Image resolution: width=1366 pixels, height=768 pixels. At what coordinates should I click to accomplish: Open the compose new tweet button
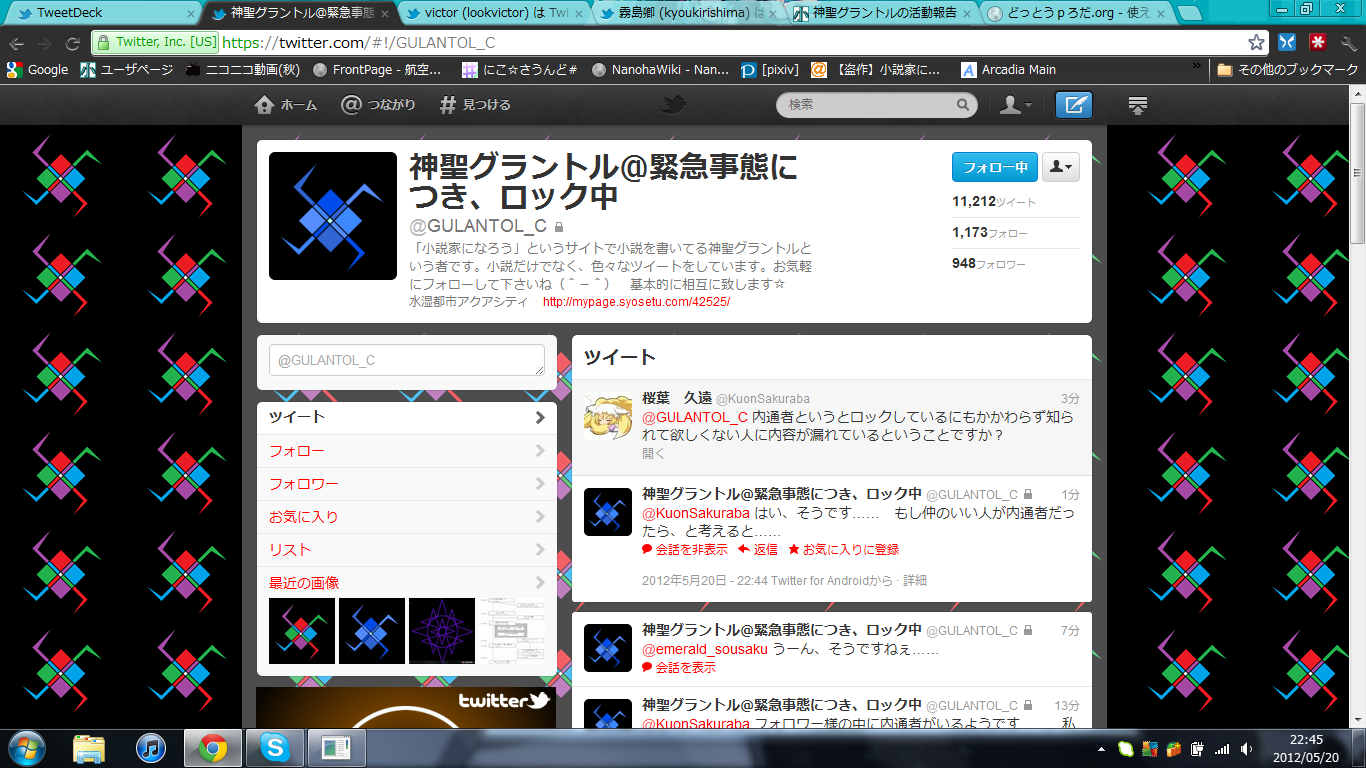(x=1074, y=105)
